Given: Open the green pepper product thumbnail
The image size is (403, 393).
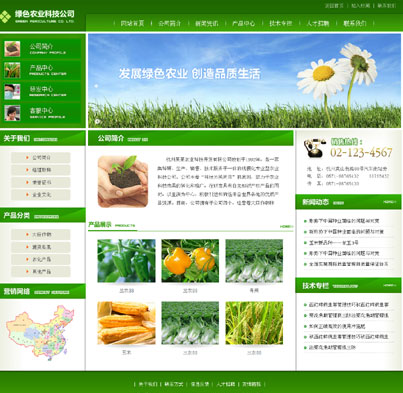Looking at the screenshot, I should tap(126, 261).
